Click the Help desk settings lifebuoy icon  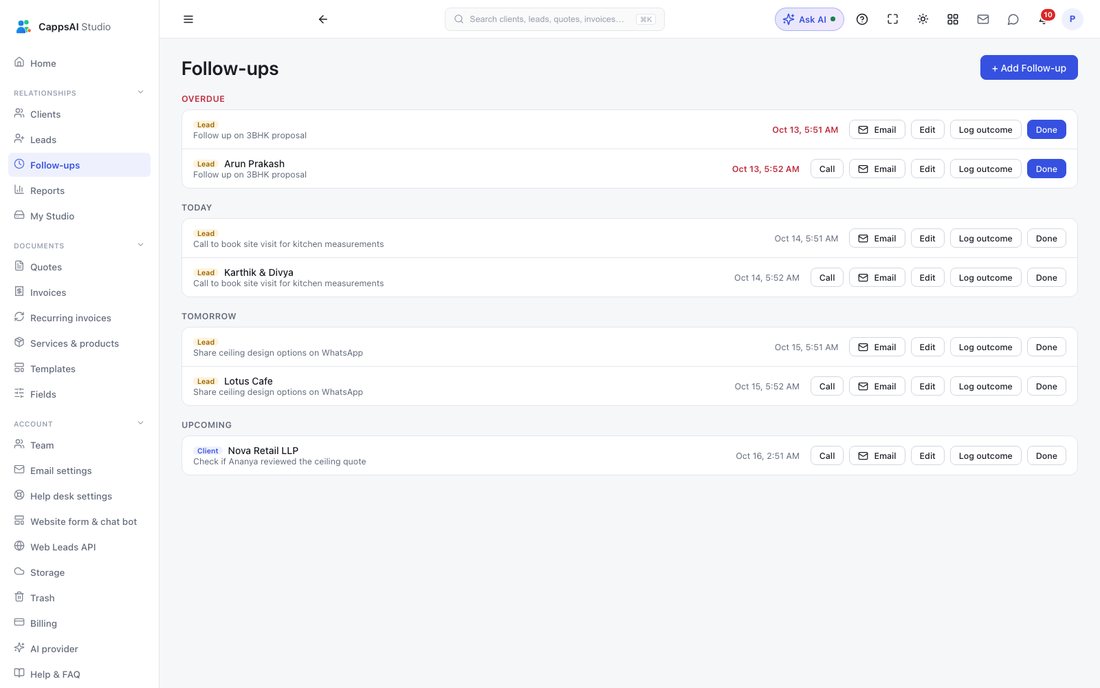pos(19,495)
